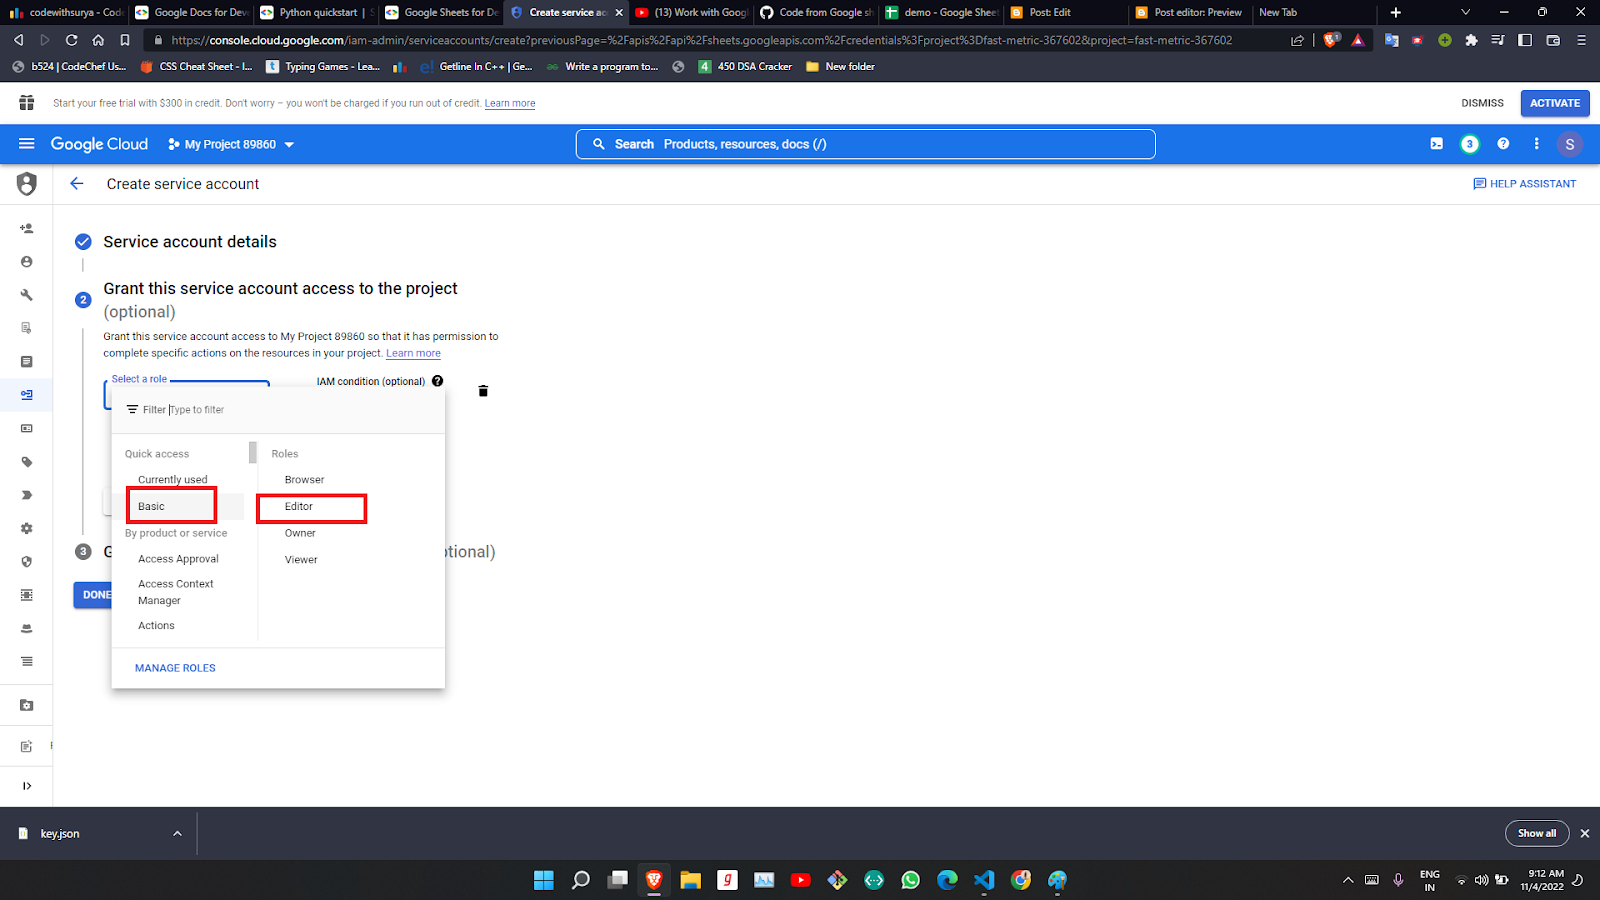Open the browser tab list dropdown arrow

(x=1465, y=12)
